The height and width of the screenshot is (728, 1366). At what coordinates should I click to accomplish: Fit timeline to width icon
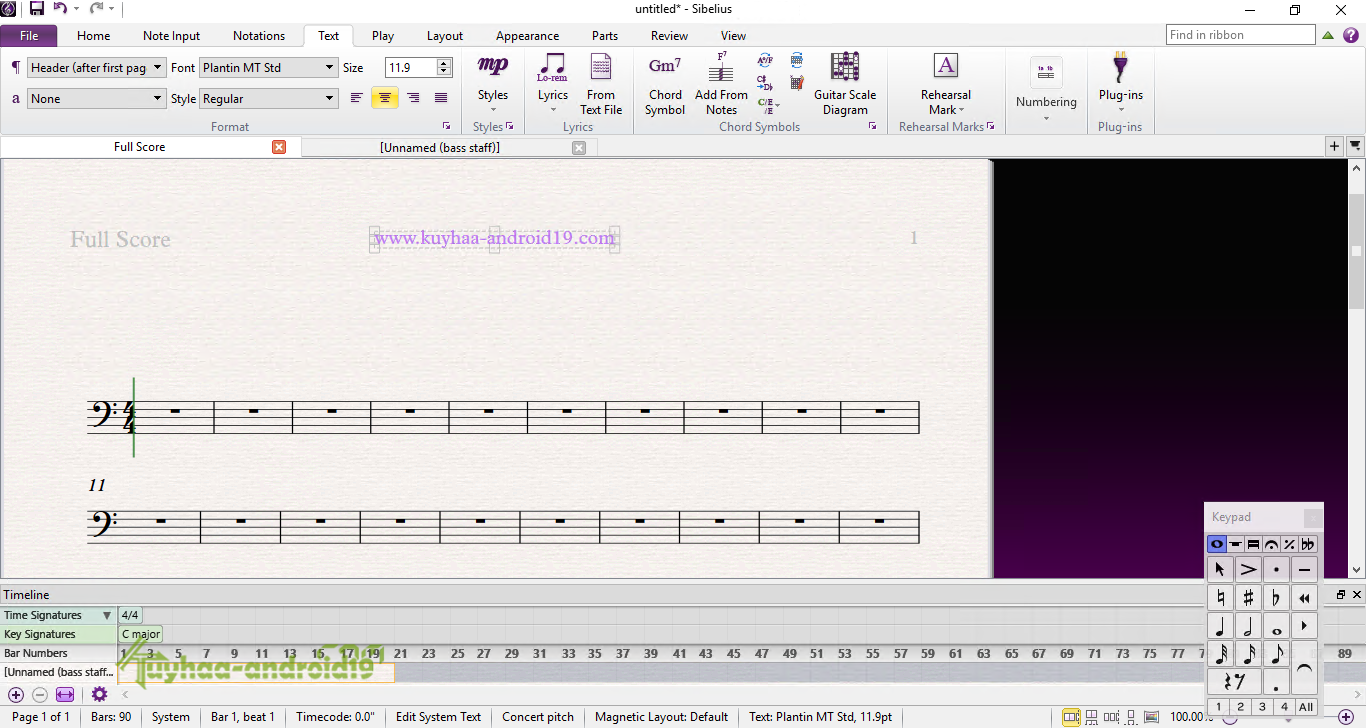65,694
